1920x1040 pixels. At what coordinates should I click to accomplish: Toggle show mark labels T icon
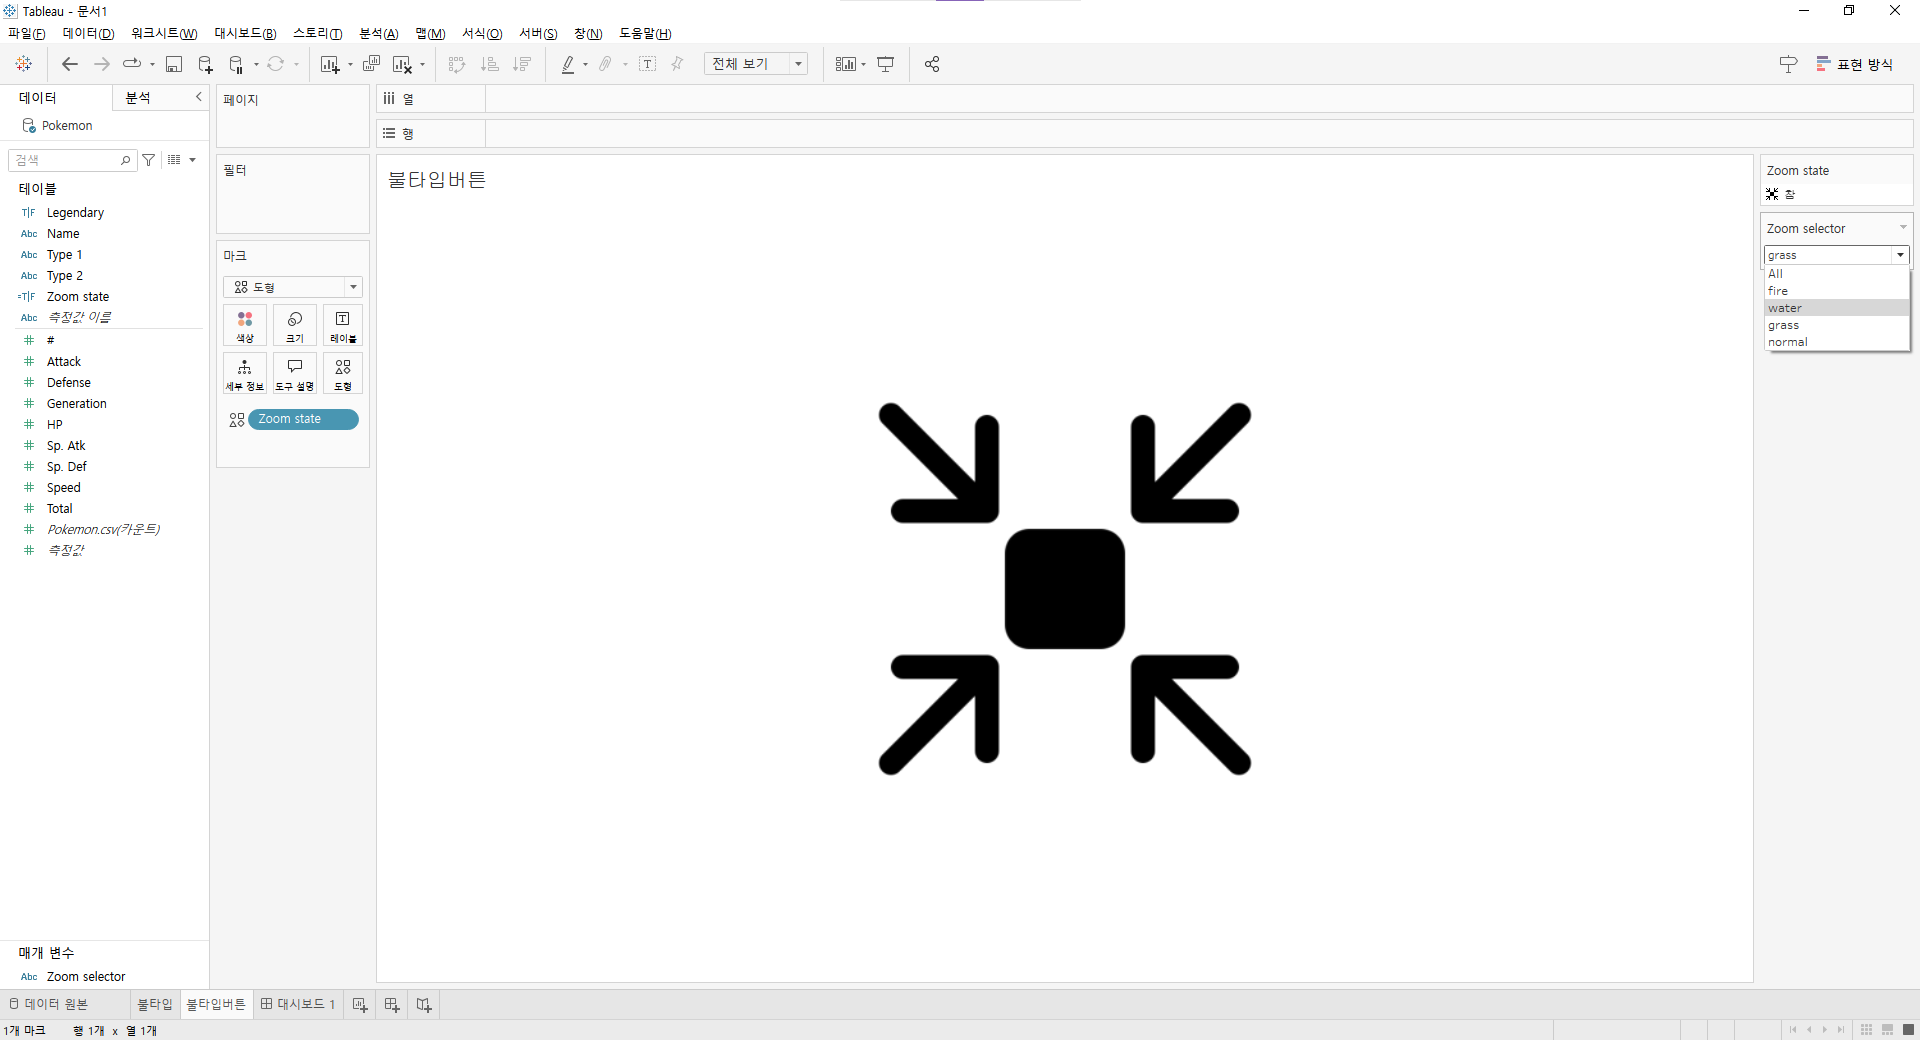648,64
